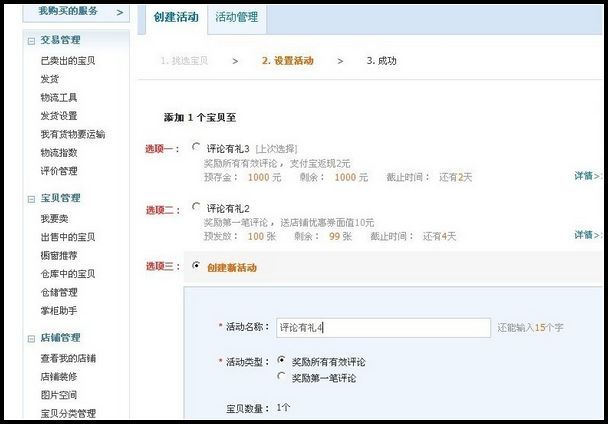Screen dimensions: 608x424
Task: Collapse the 宝贝管理 section icon
Action: 31,198
